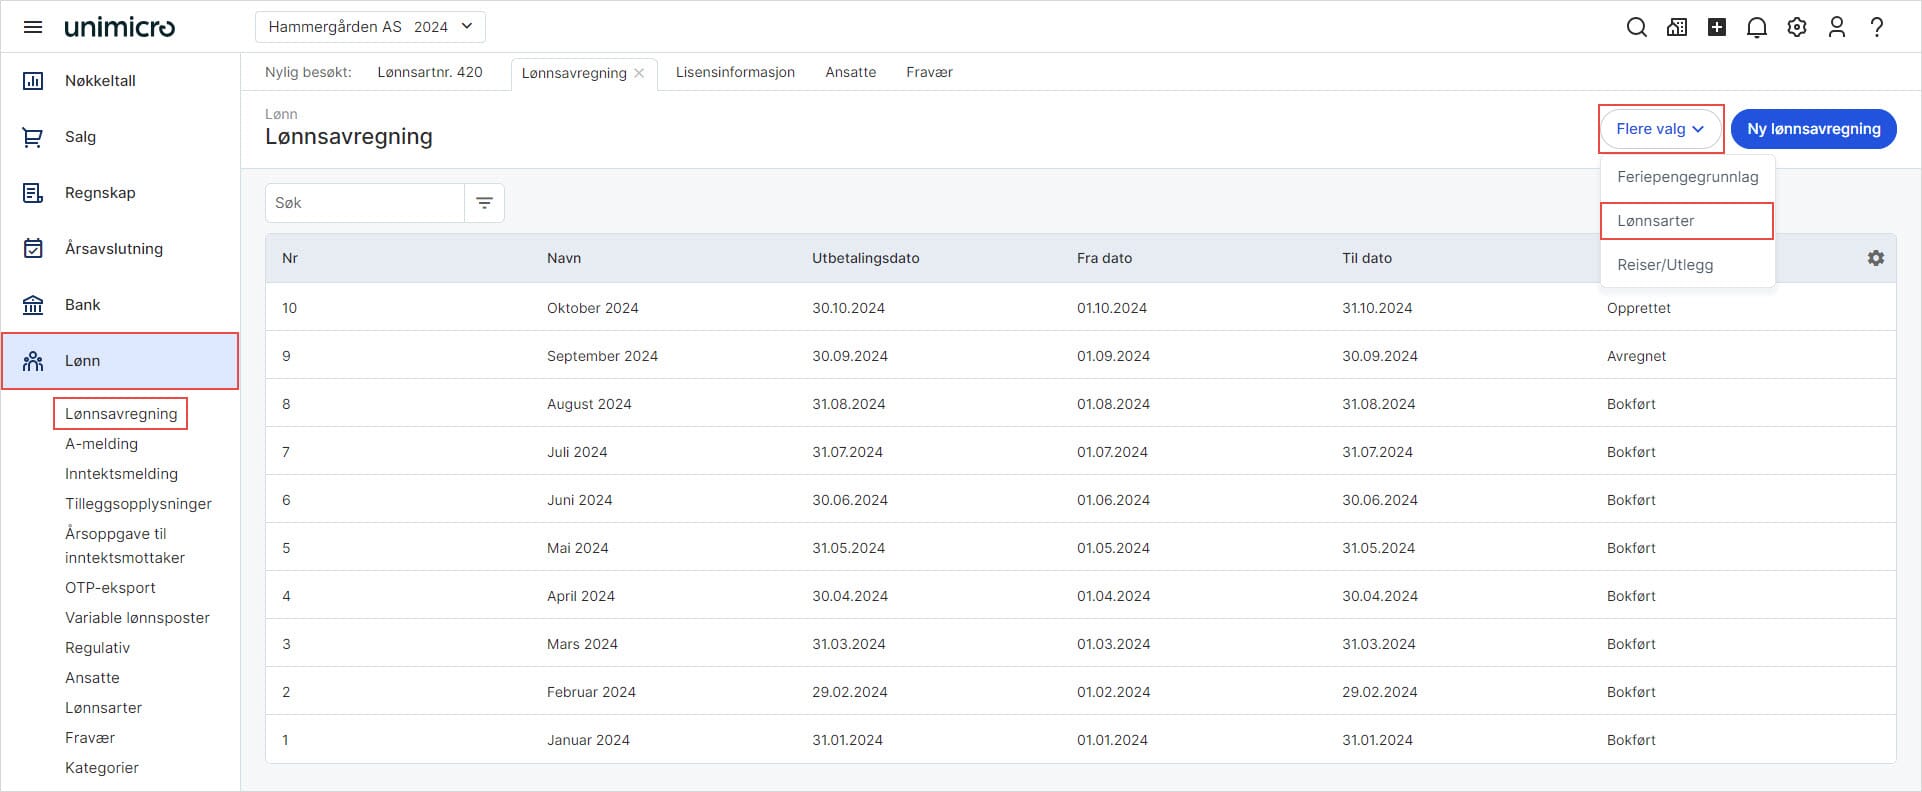Switch to the Lisensinformasjon tab

735,72
